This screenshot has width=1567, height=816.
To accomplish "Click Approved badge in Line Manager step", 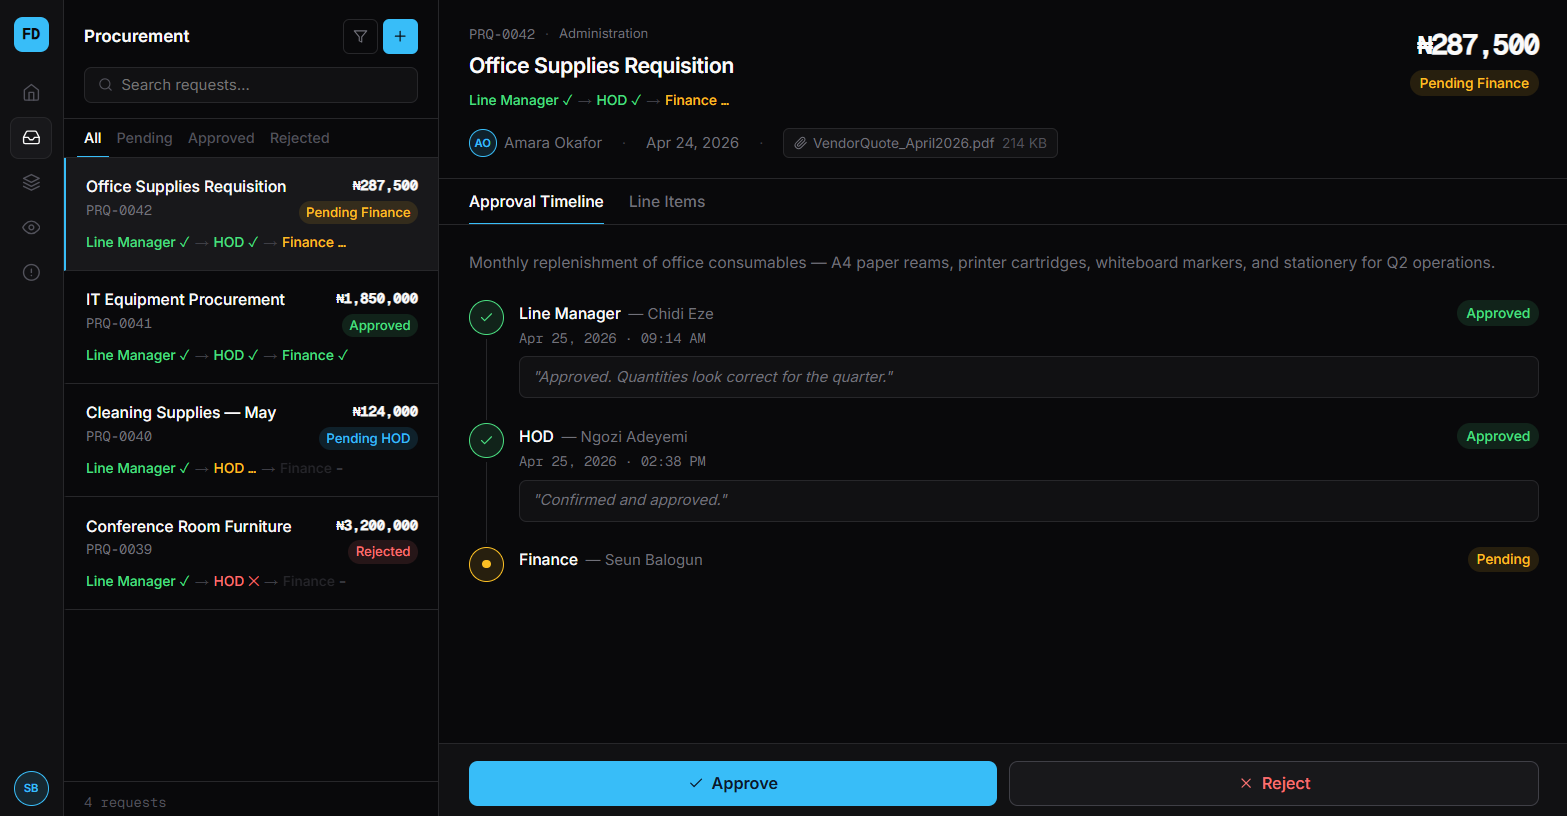I will tap(1498, 313).
